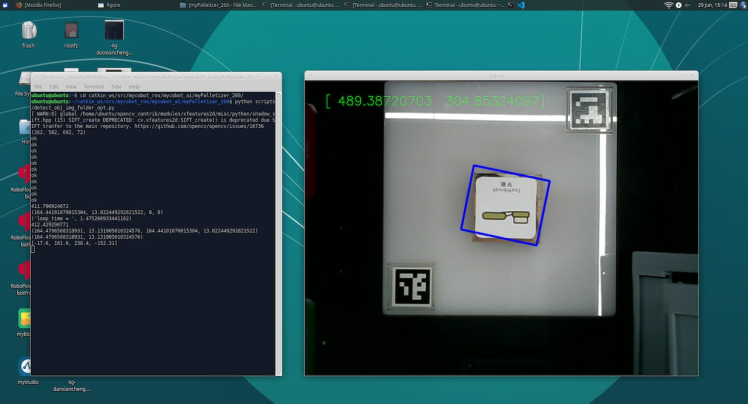Image resolution: width=748 pixels, height=404 pixels.
Task: Open the terminal View menu
Action: [72, 87]
